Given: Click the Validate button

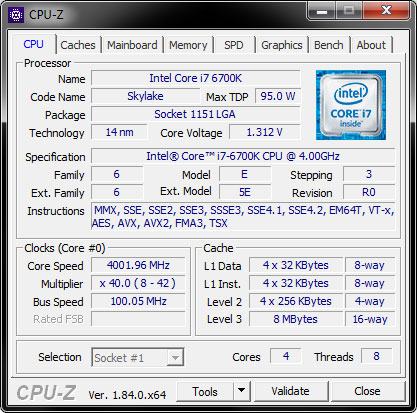Looking at the screenshot, I should [x=291, y=391].
